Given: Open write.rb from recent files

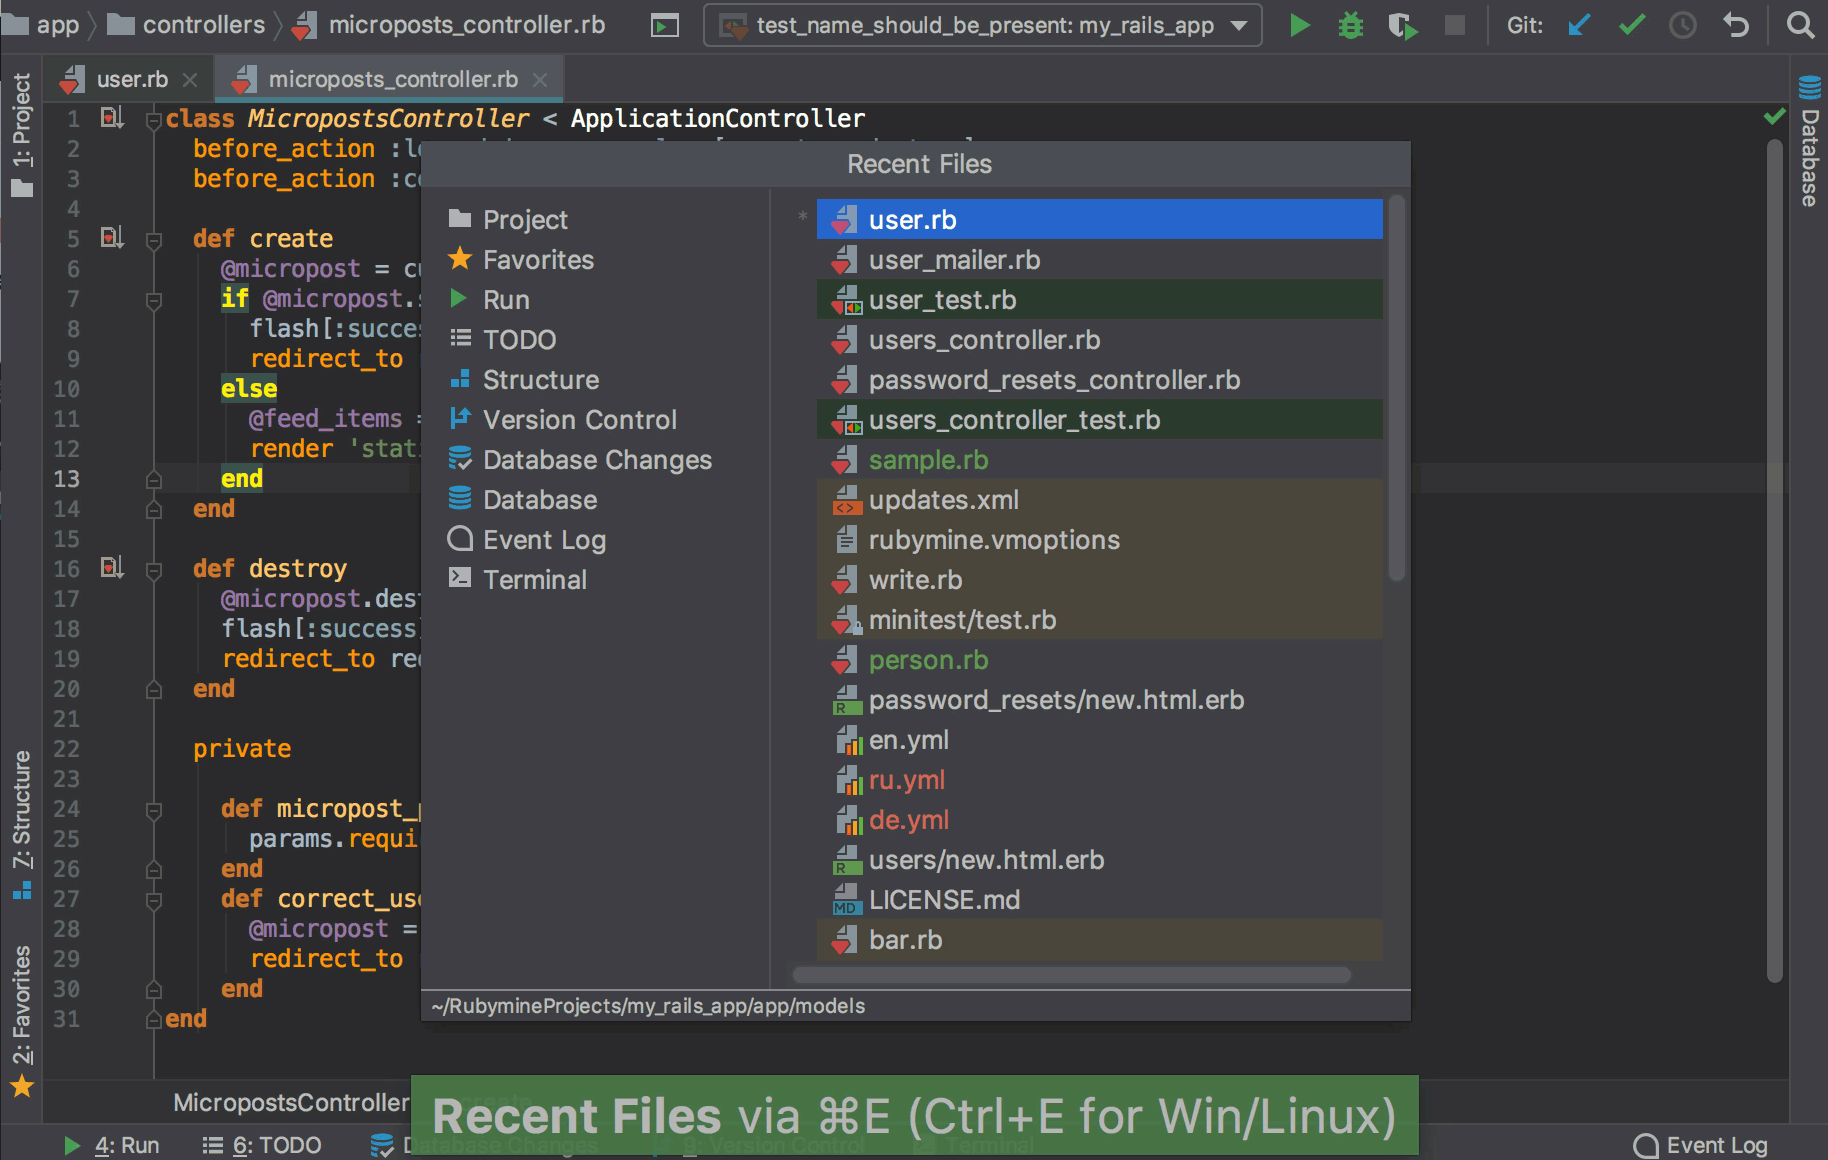Looking at the screenshot, I should tap(1100, 580).
